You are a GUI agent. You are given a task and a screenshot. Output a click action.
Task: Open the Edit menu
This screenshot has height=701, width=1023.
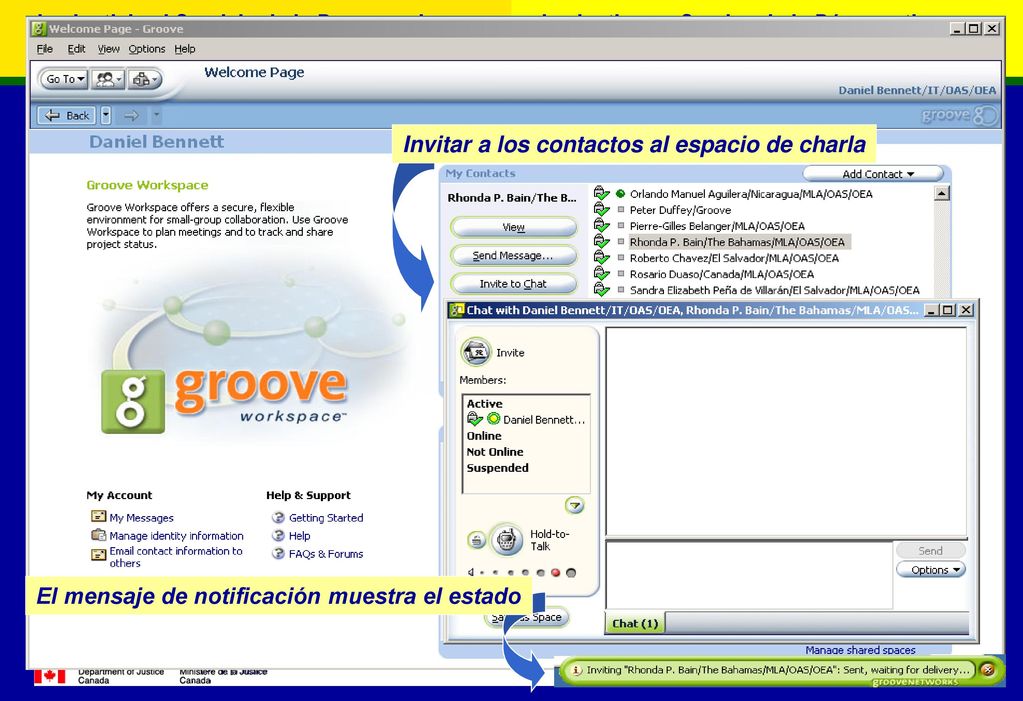point(76,49)
